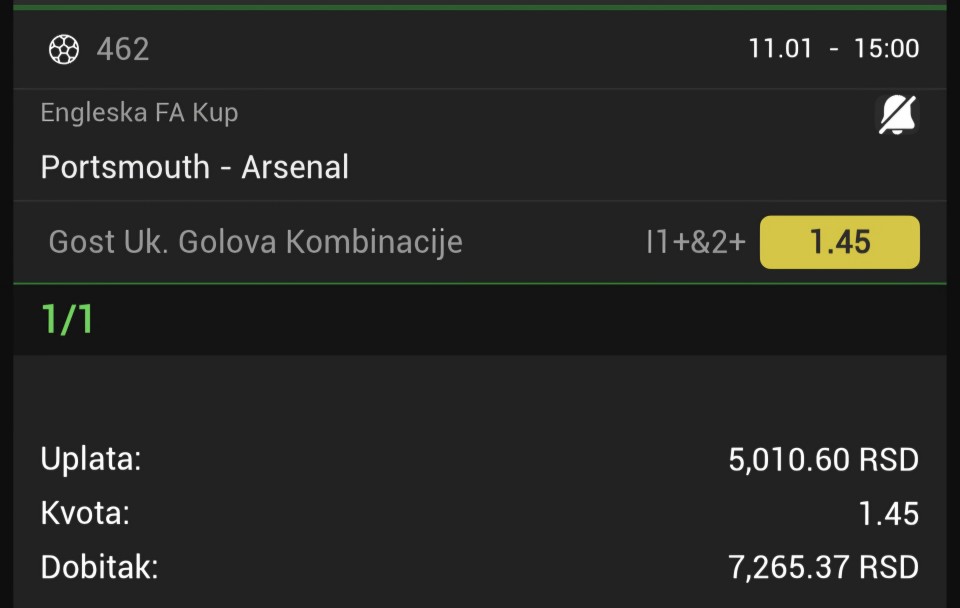Click the match date 11.01
This screenshot has width=960, height=608.
[x=780, y=49]
